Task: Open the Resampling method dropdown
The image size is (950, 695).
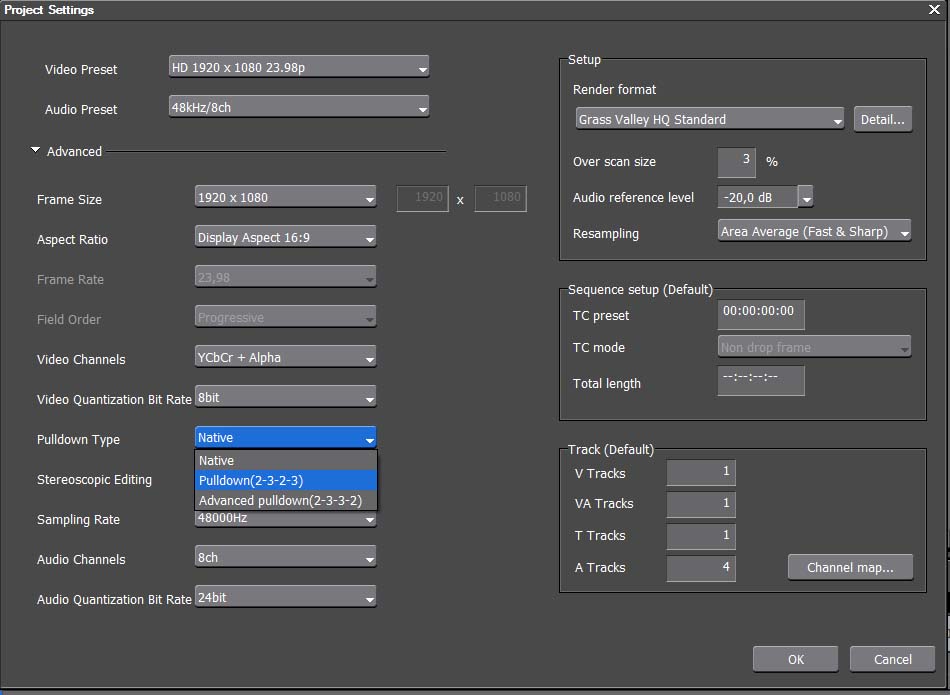Action: click(x=814, y=232)
